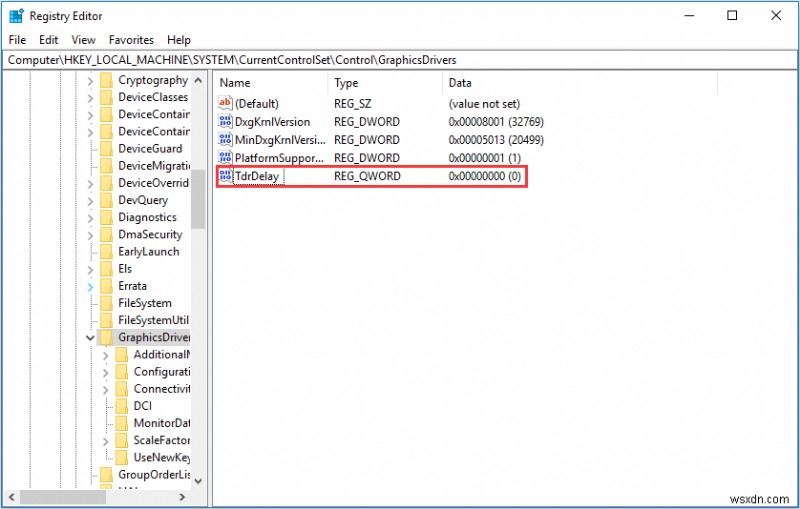
Task: Select the DxgKrnlVersion DWORD icon
Action: click(x=225, y=121)
